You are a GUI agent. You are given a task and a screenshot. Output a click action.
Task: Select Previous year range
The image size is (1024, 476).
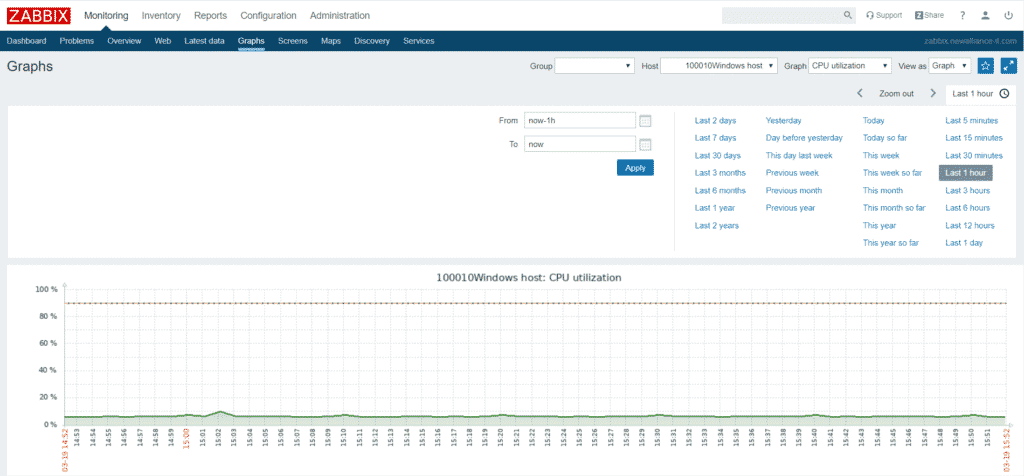point(790,208)
